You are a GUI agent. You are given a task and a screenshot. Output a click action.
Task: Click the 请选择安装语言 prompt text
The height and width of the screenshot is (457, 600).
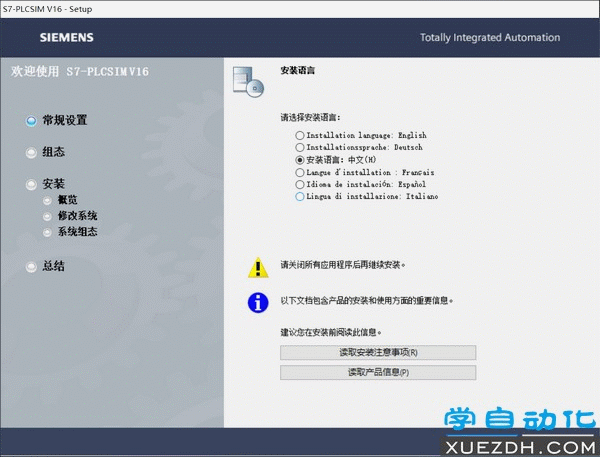pyautogui.click(x=310, y=117)
